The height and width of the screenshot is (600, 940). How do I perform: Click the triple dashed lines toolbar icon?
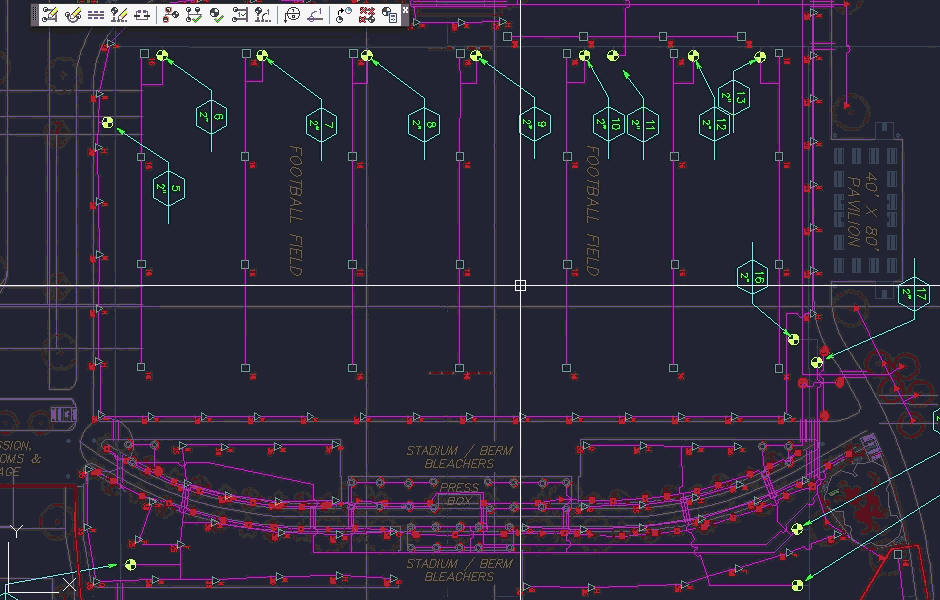[96, 15]
